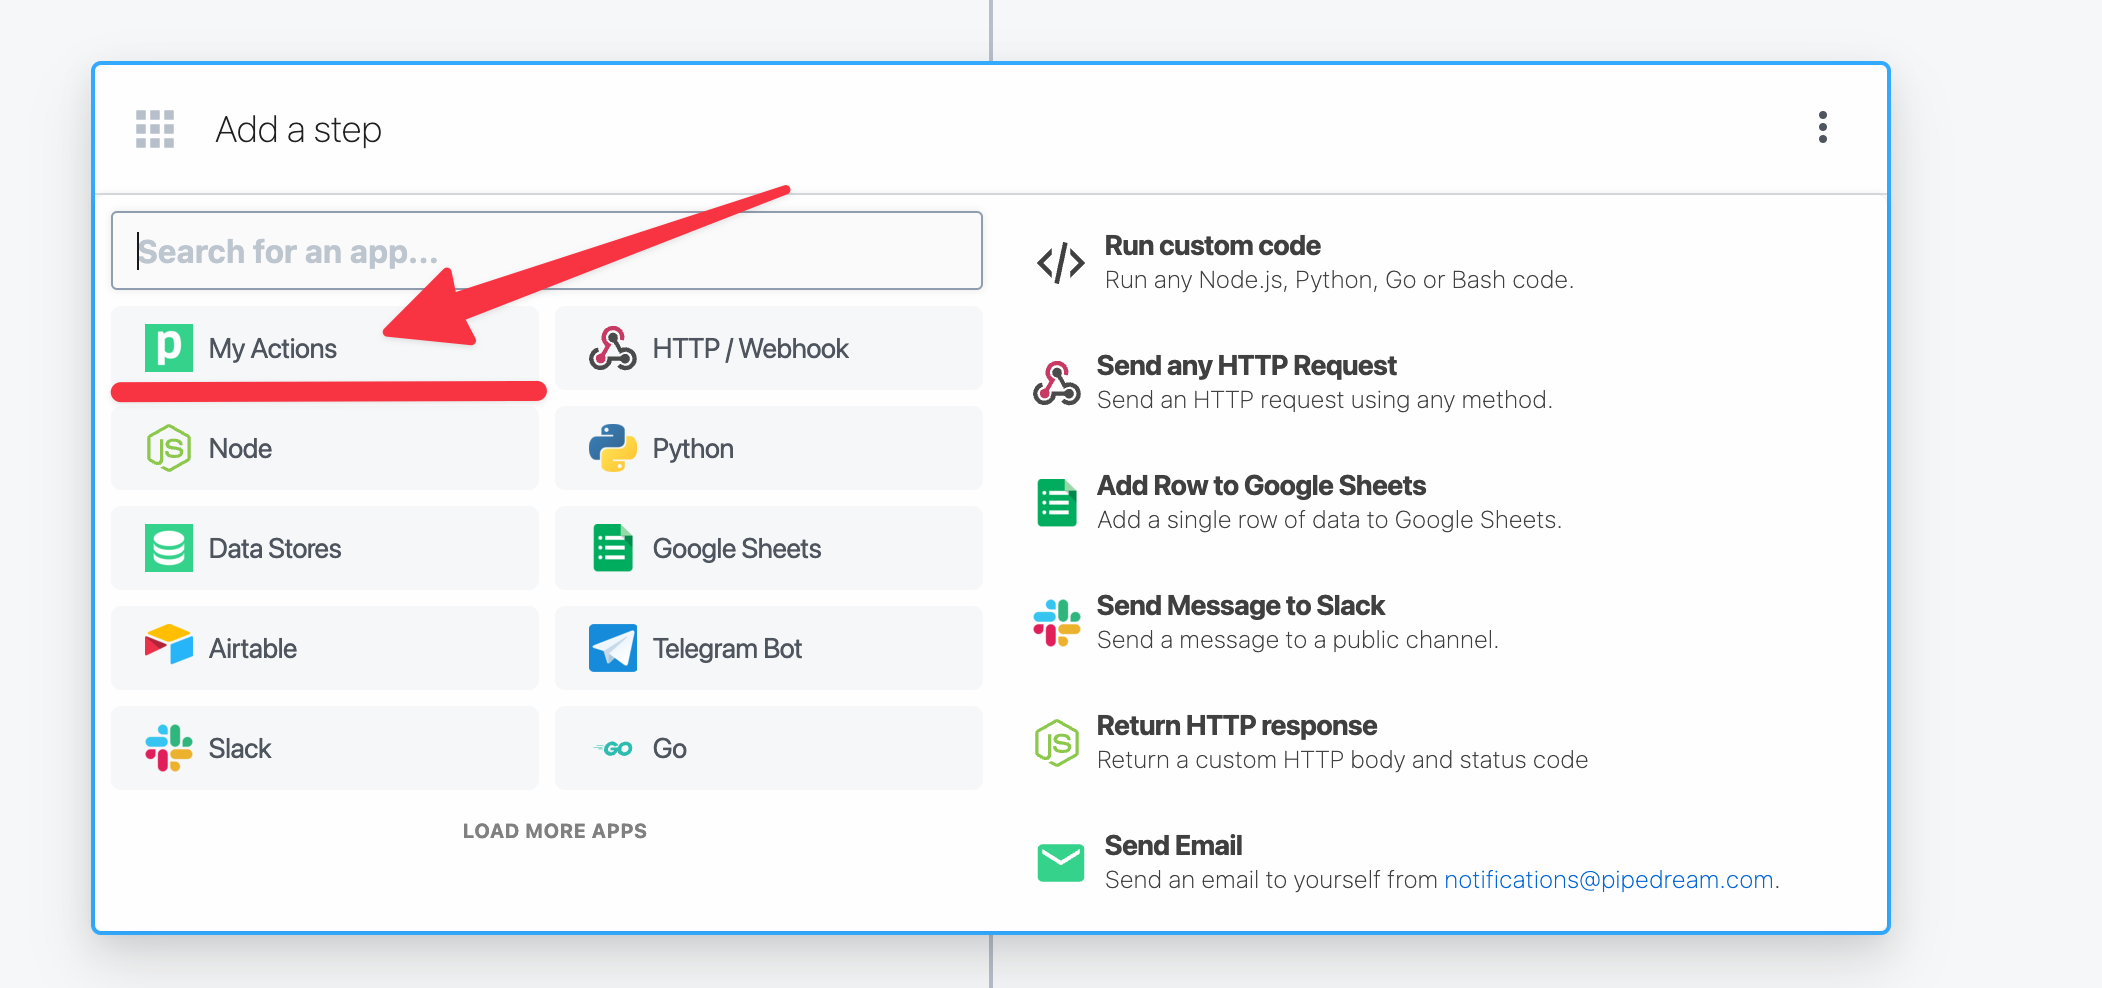Click the Node icon beside Return HTTP response
Image resolution: width=2102 pixels, height=988 pixels.
pyautogui.click(x=1057, y=743)
